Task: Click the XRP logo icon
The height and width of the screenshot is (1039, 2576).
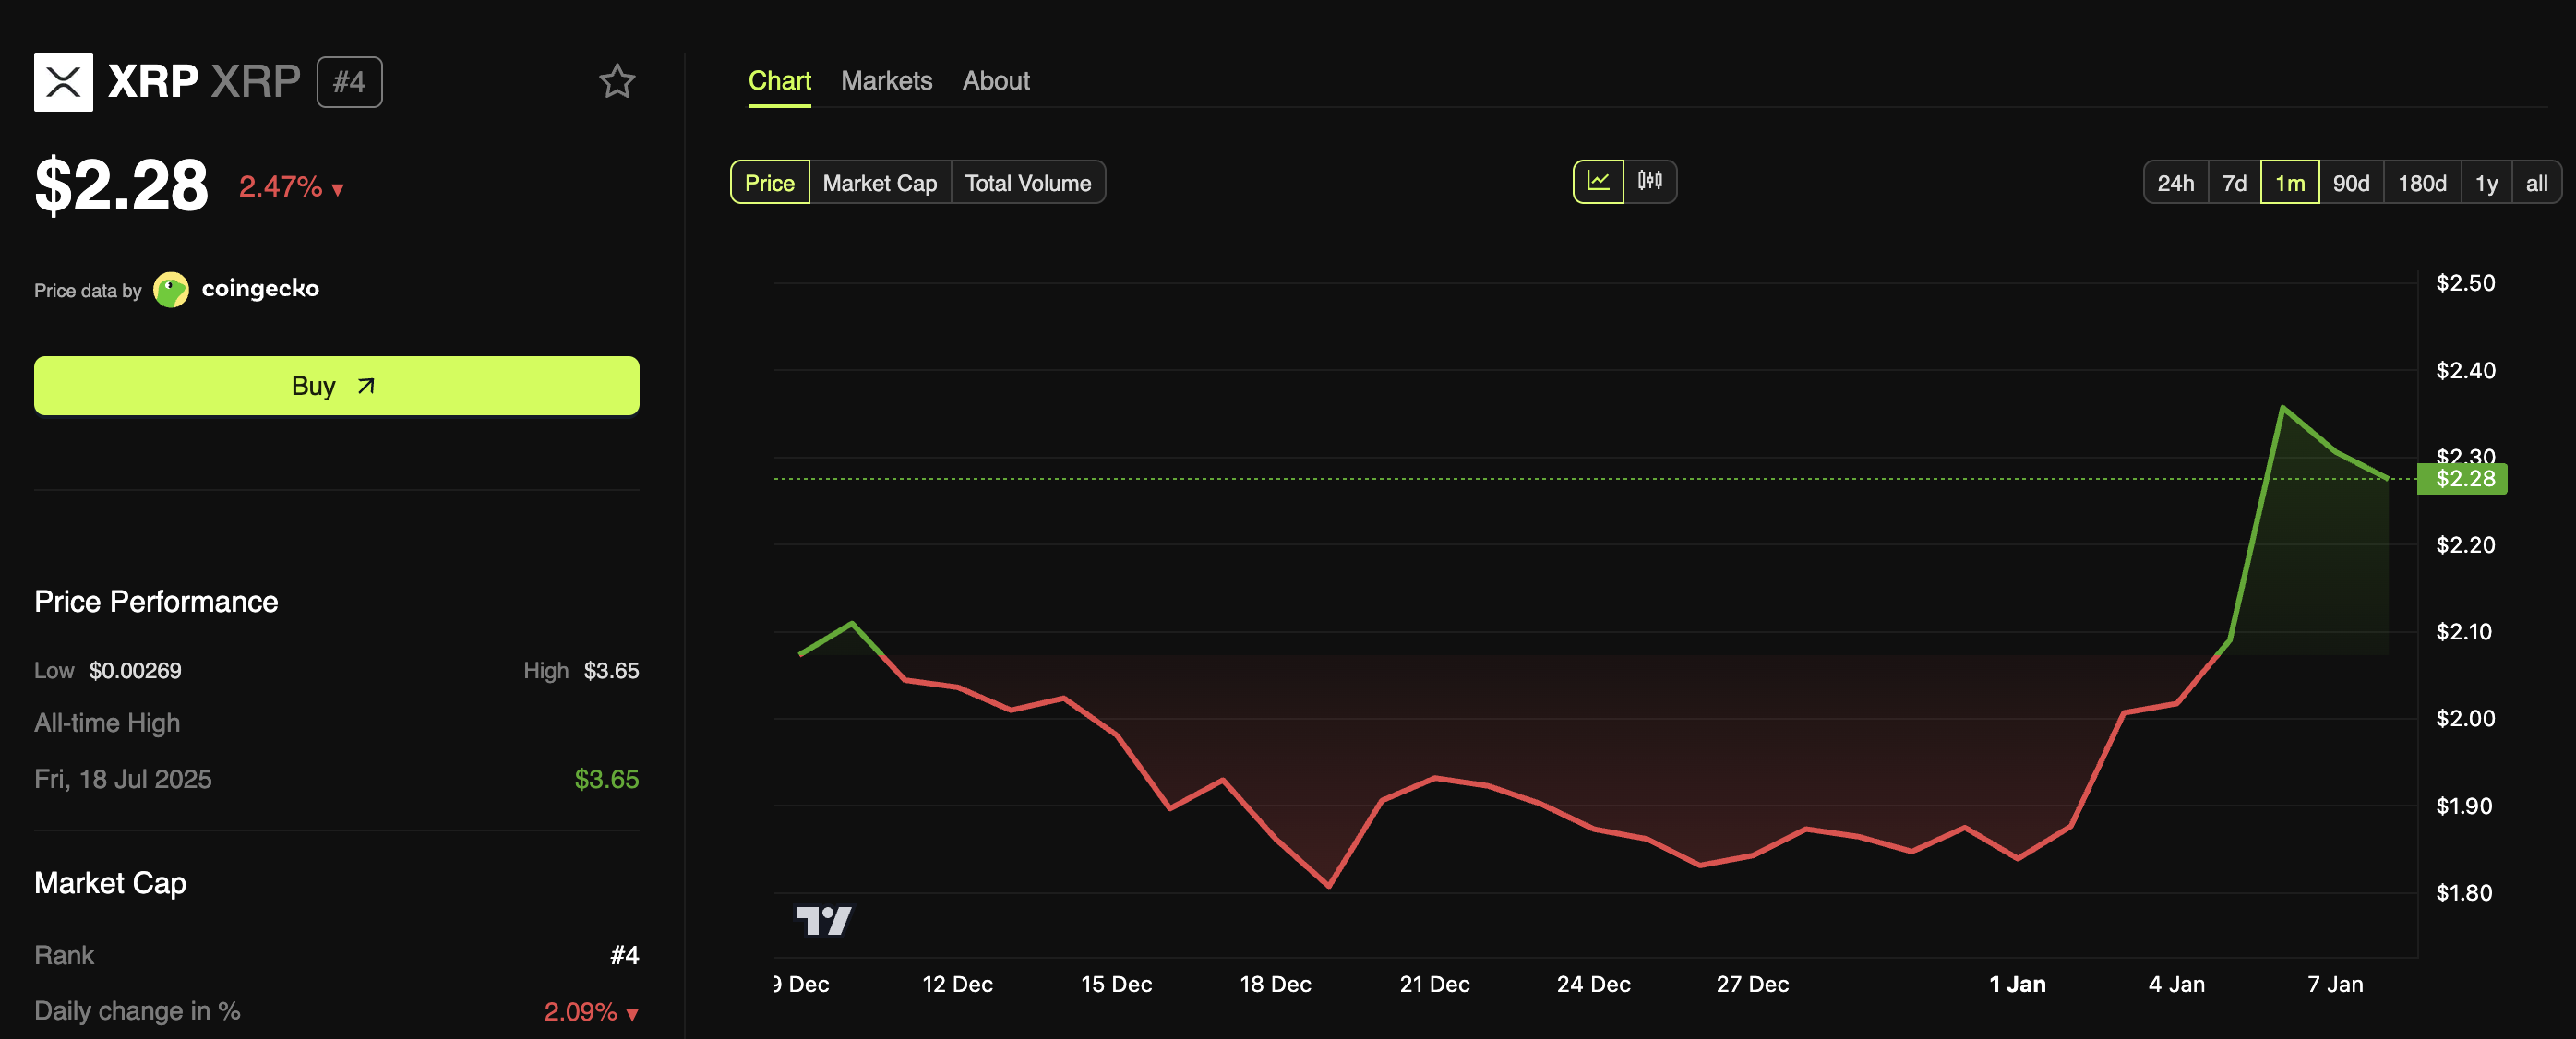Action: pyautogui.click(x=63, y=81)
